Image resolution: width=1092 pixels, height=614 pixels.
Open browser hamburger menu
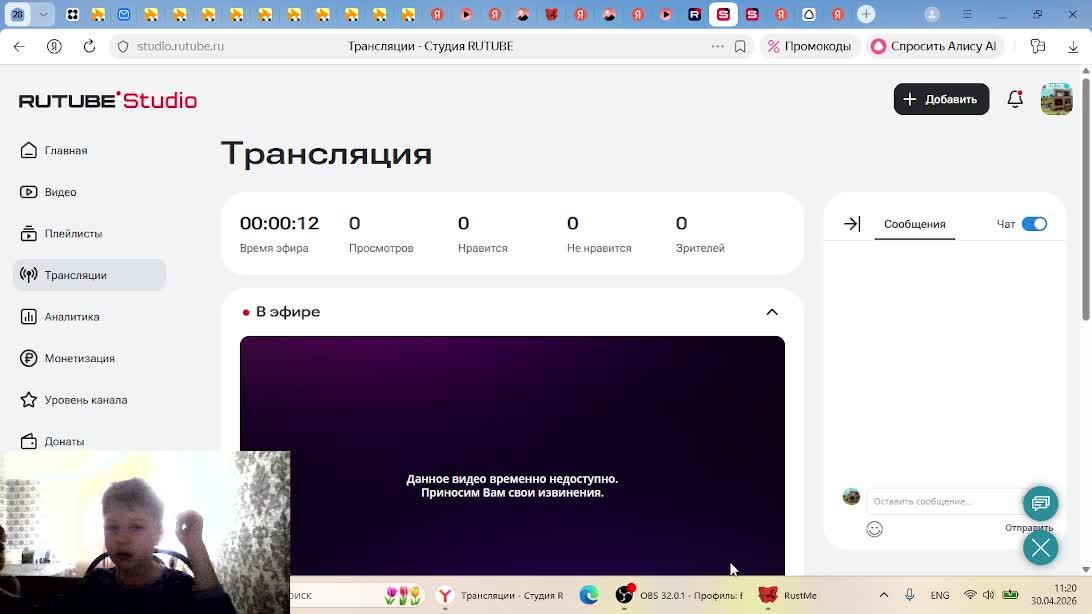pyautogui.click(x=967, y=14)
